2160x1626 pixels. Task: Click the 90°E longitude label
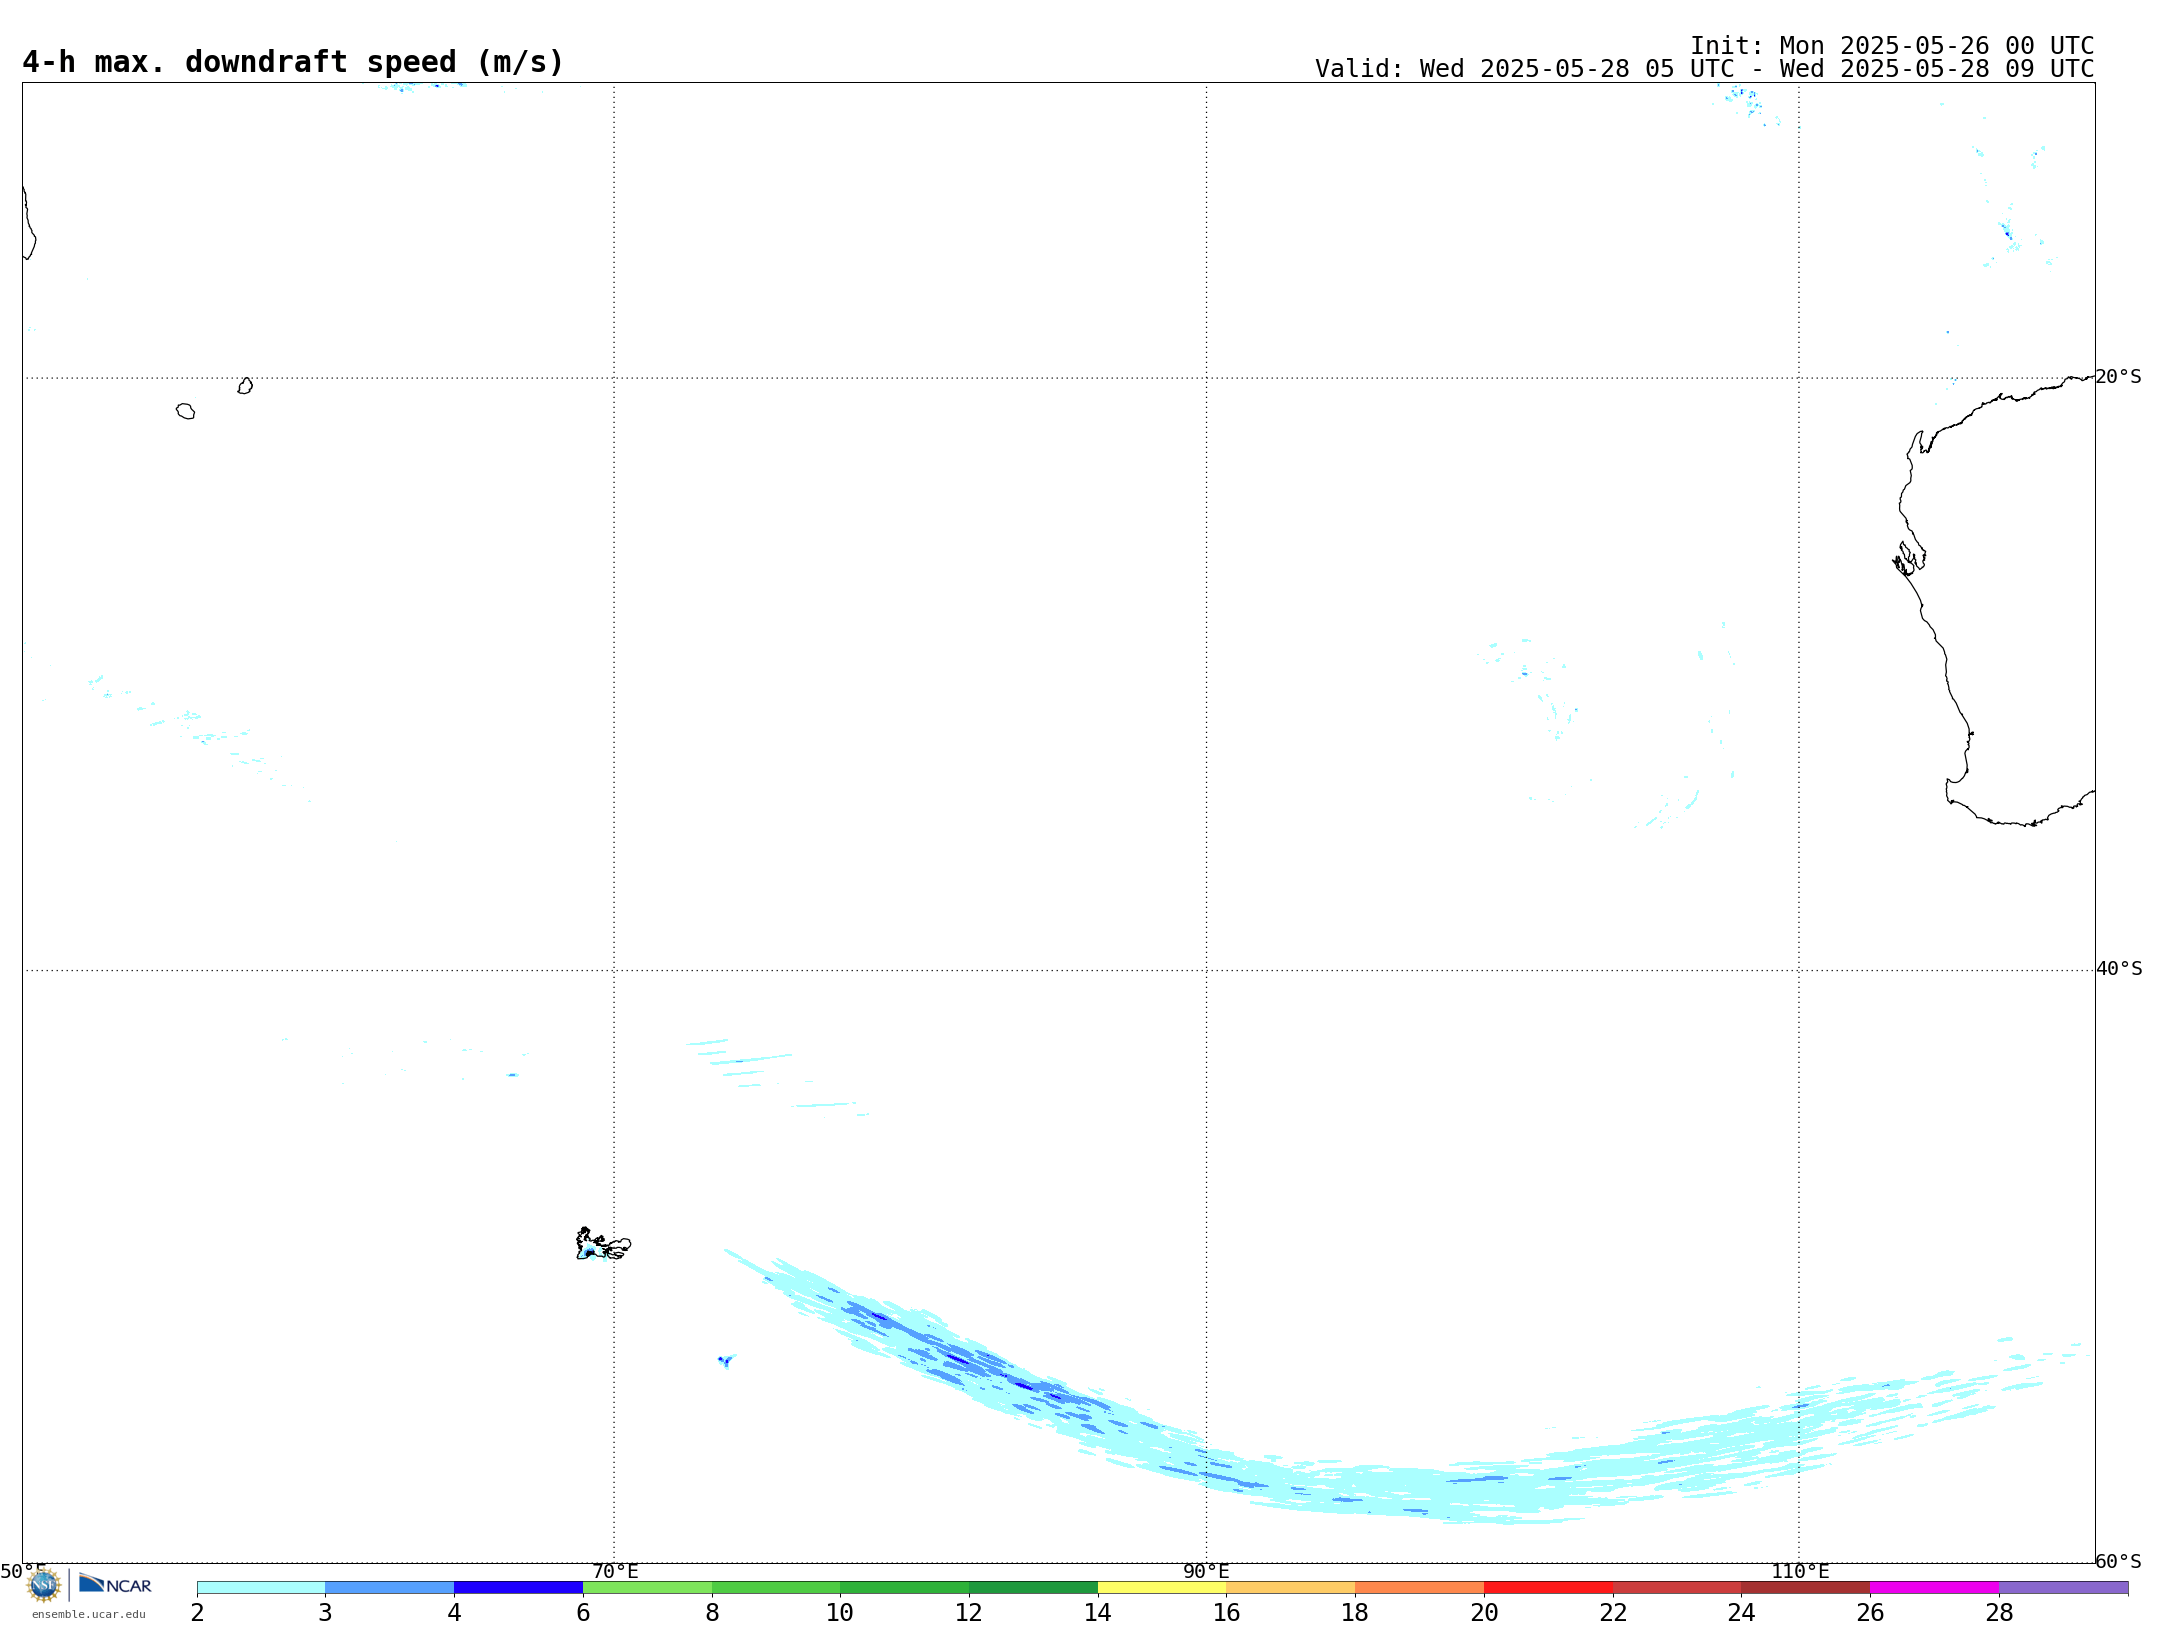[1206, 1572]
